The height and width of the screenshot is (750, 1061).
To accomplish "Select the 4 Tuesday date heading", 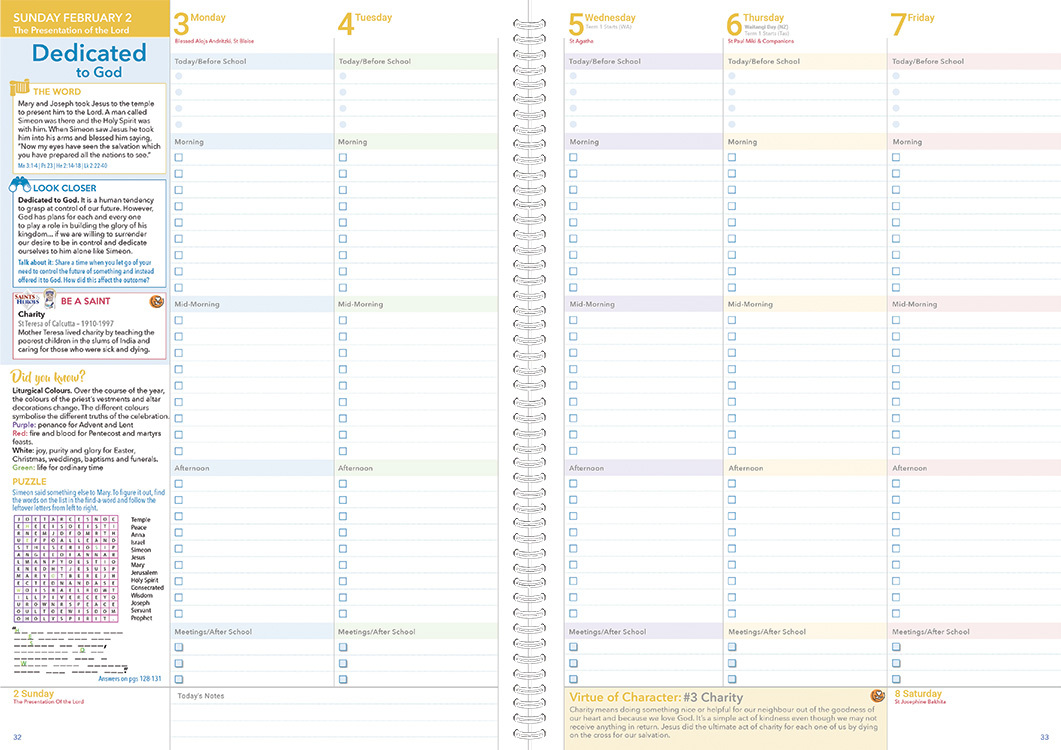I will [365, 23].
